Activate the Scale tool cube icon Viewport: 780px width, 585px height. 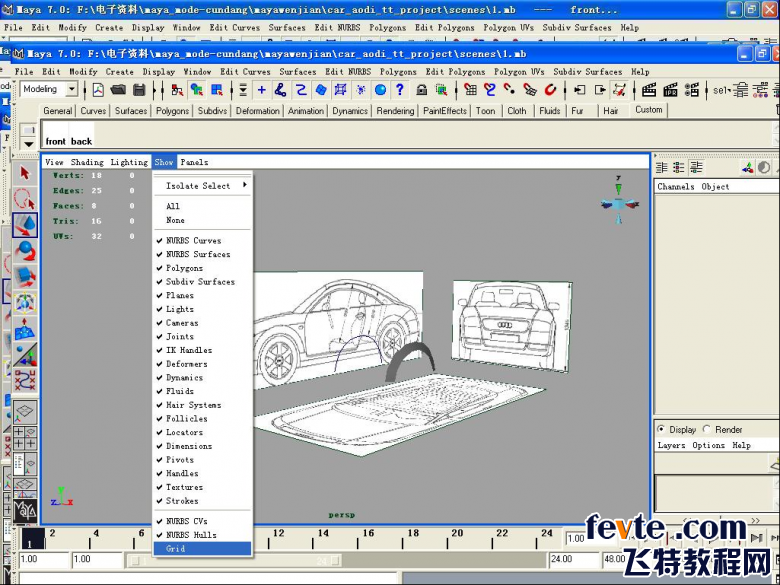point(25,276)
